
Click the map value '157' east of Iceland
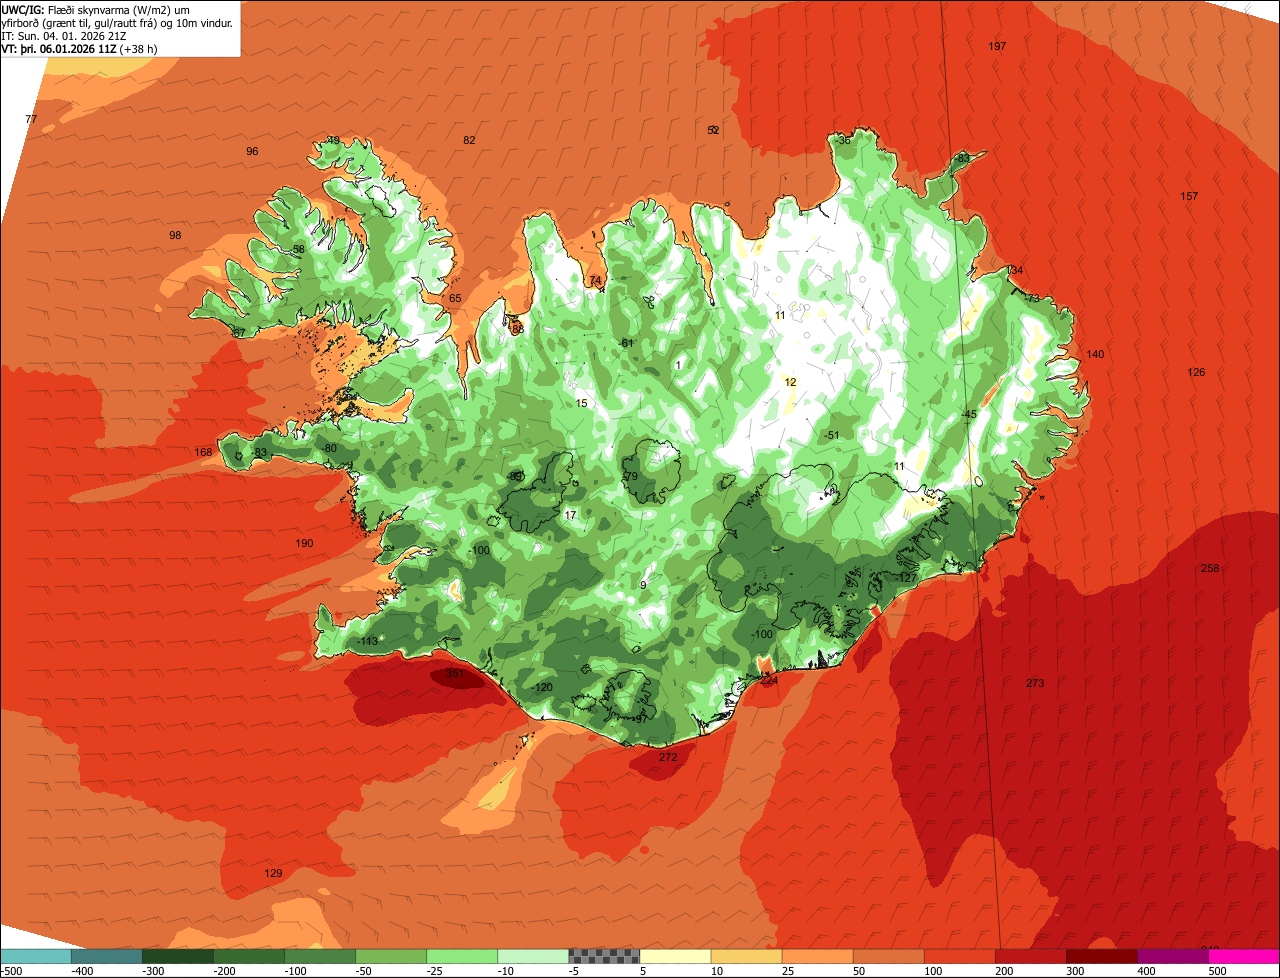pyautogui.click(x=1189, y=196)
